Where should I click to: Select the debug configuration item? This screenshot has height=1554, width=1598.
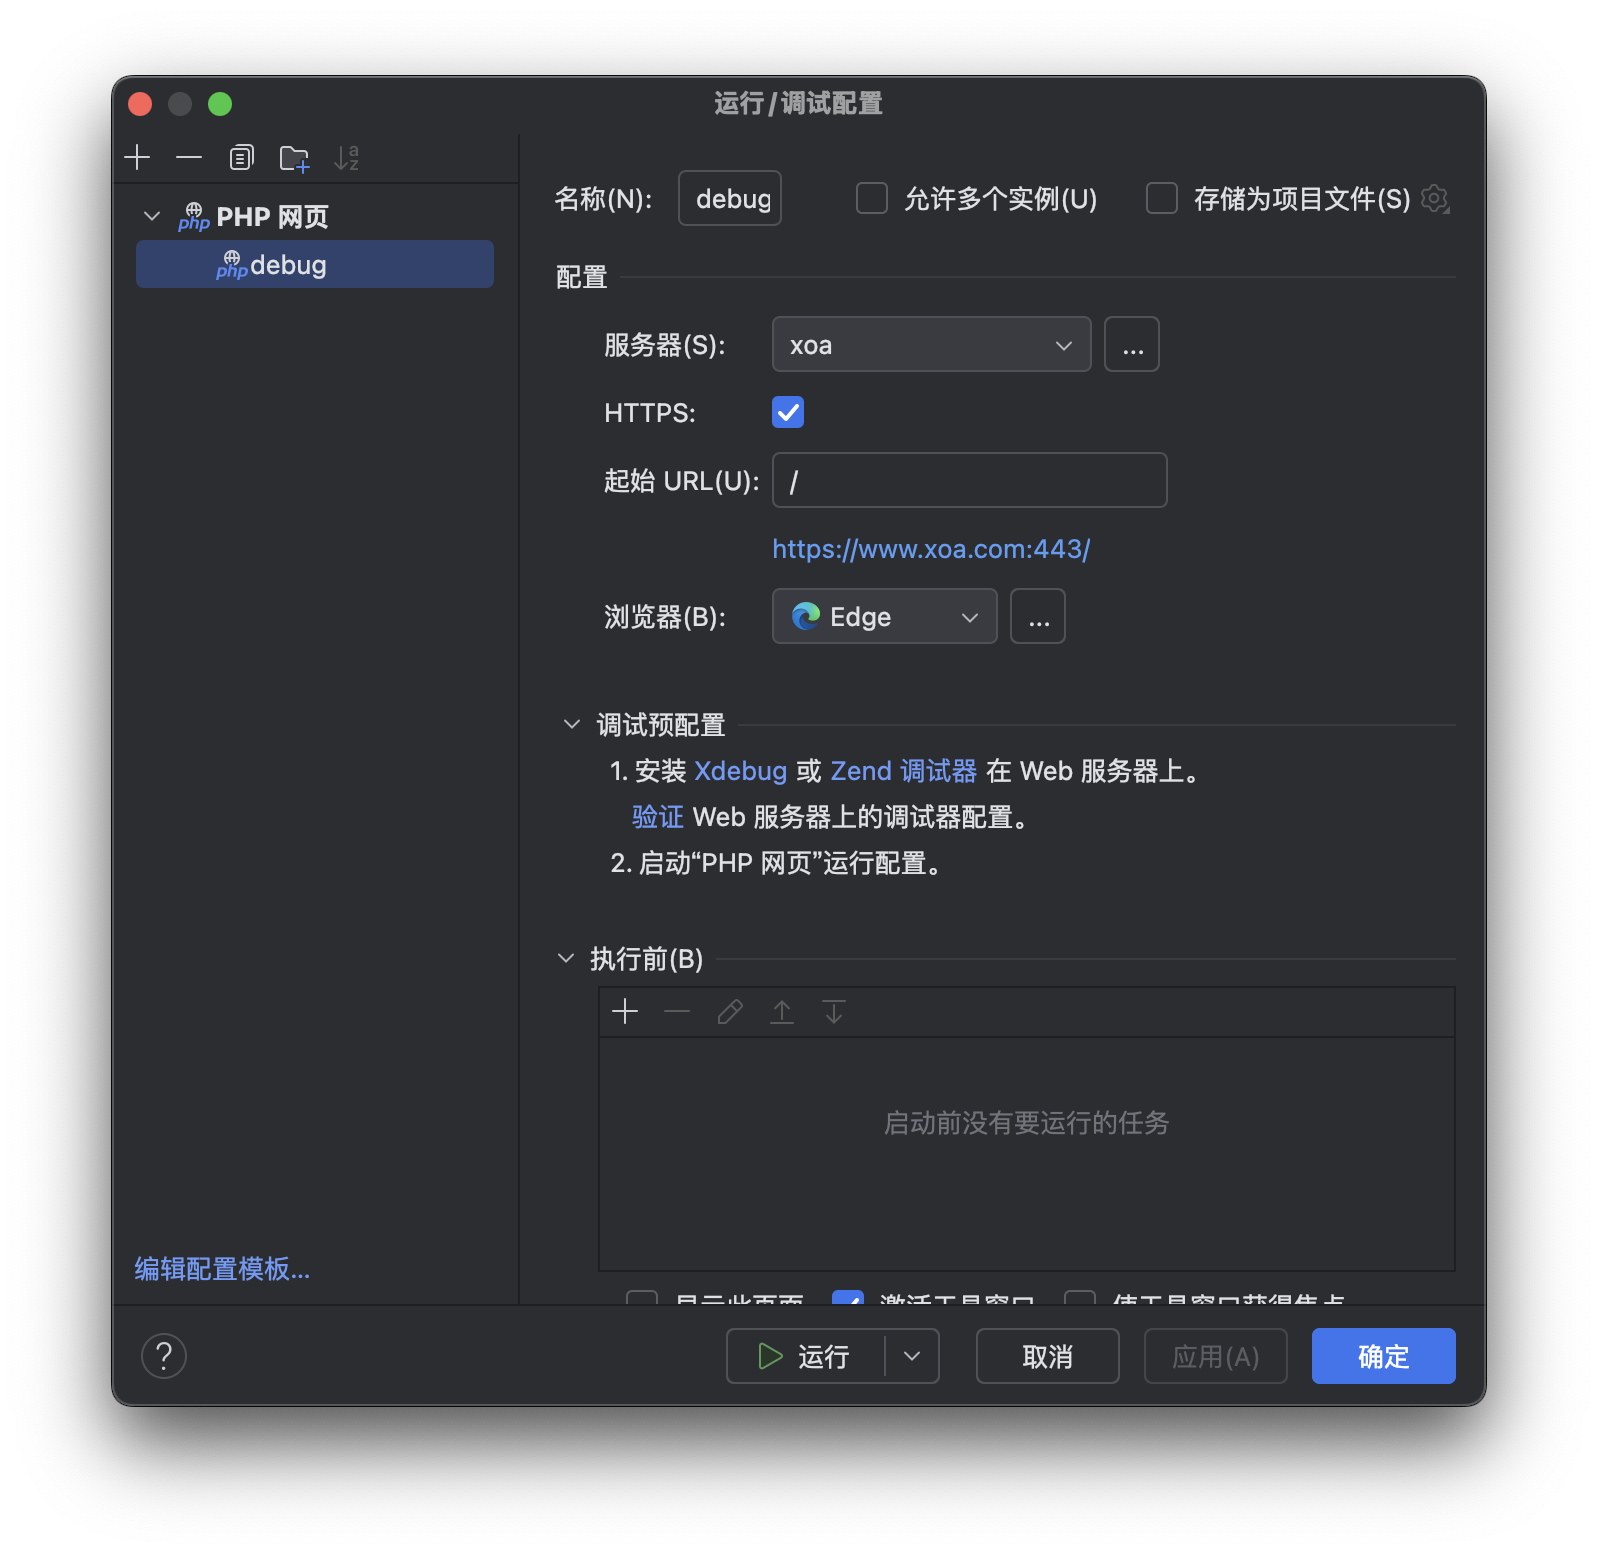pyautogui.click(x=315, y=264)
